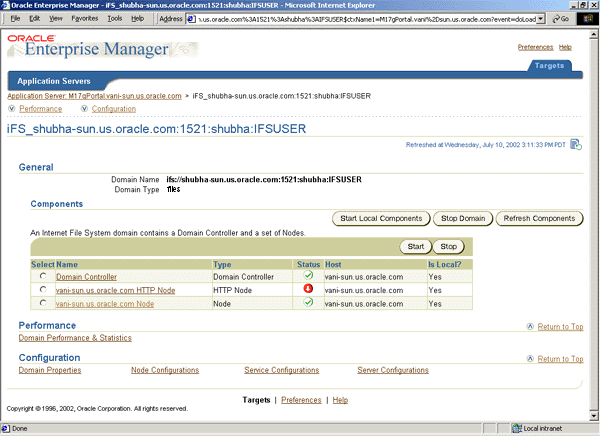This screenshot has height=436, width=600.
Task: Click Start Local Components button
Action: coord(381,219)
